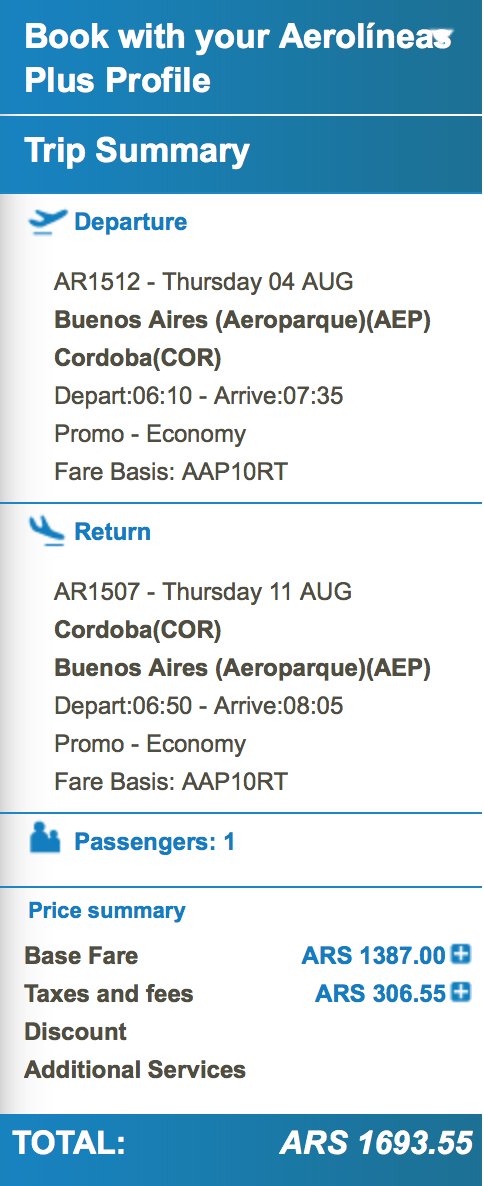Expand Taxes and fees plus icon

click(x=461, y=992)
